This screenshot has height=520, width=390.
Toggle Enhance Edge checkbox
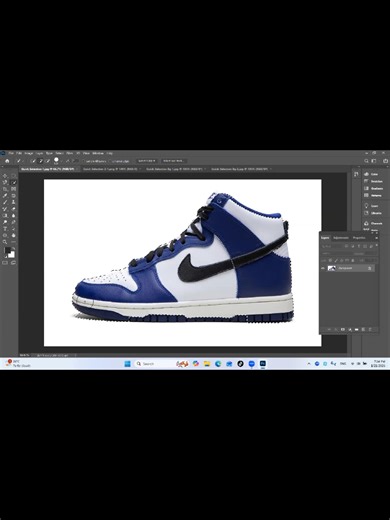pos(111,161)
